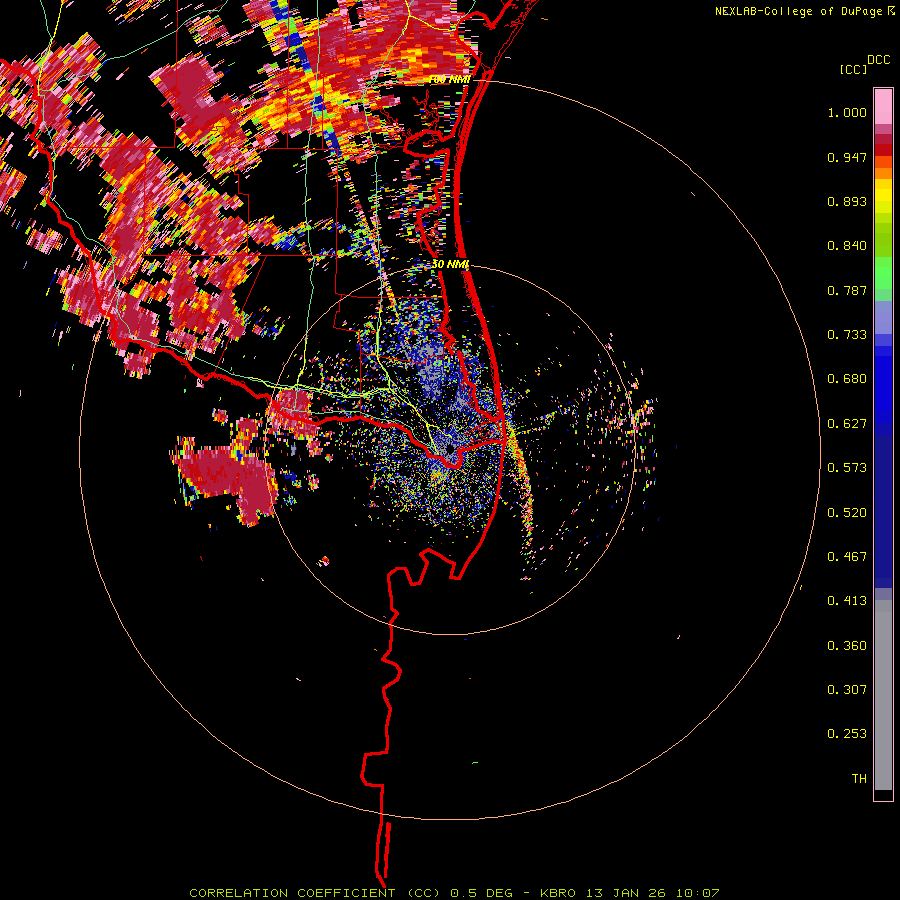Select the 0.680 legend value

tap(847, 379)
